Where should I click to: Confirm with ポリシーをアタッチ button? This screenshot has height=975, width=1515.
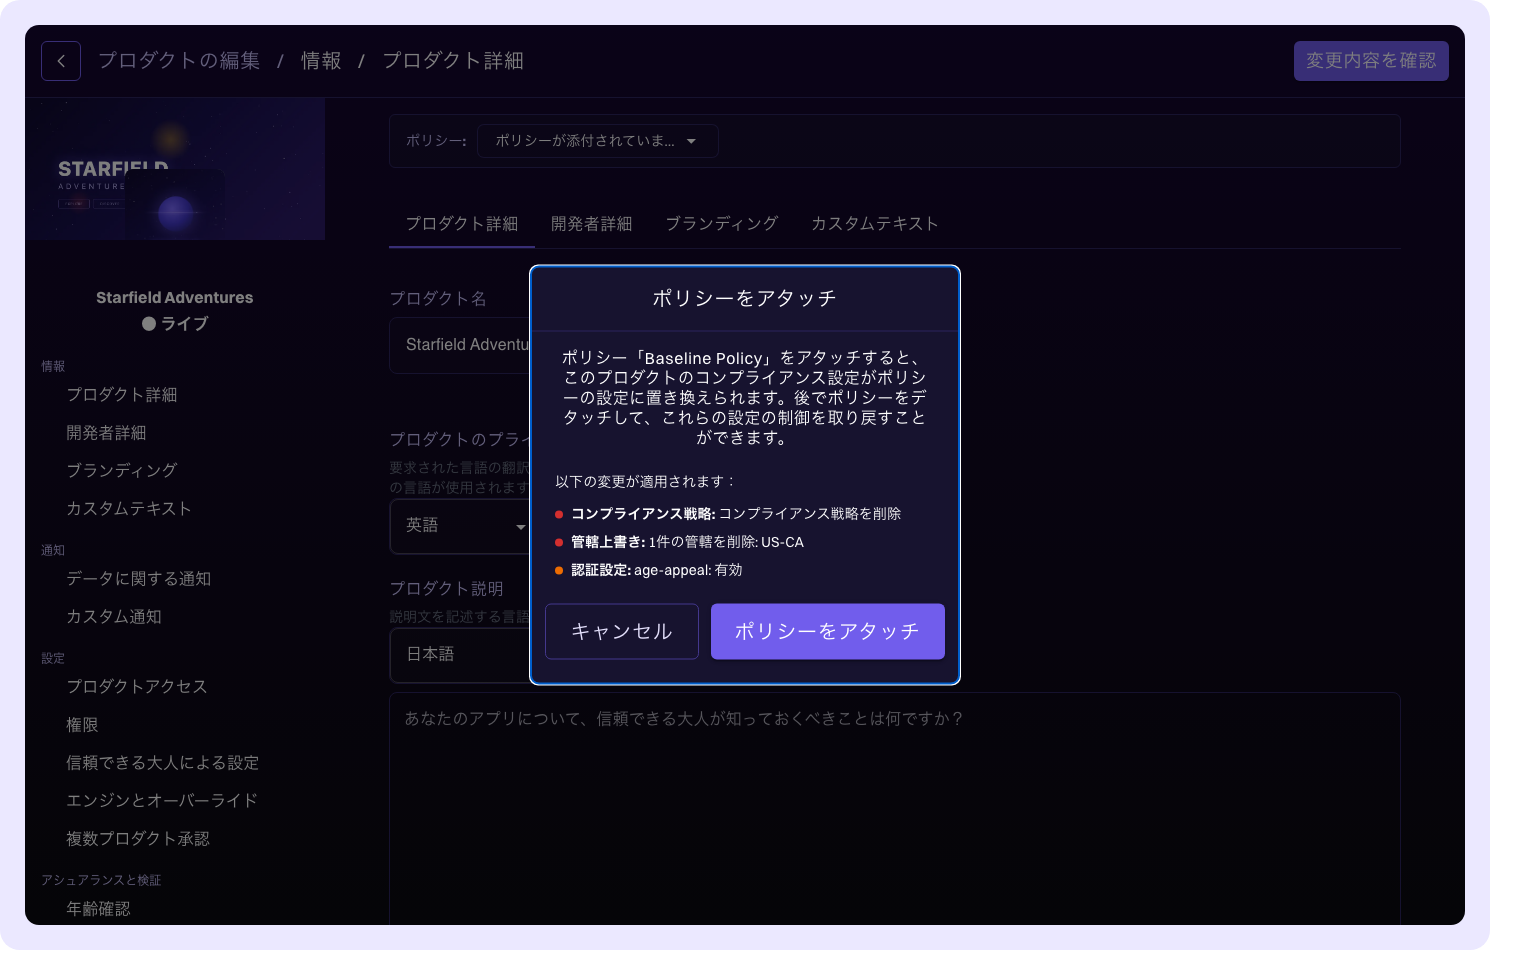pyautogui.click(x=828, y=631)
